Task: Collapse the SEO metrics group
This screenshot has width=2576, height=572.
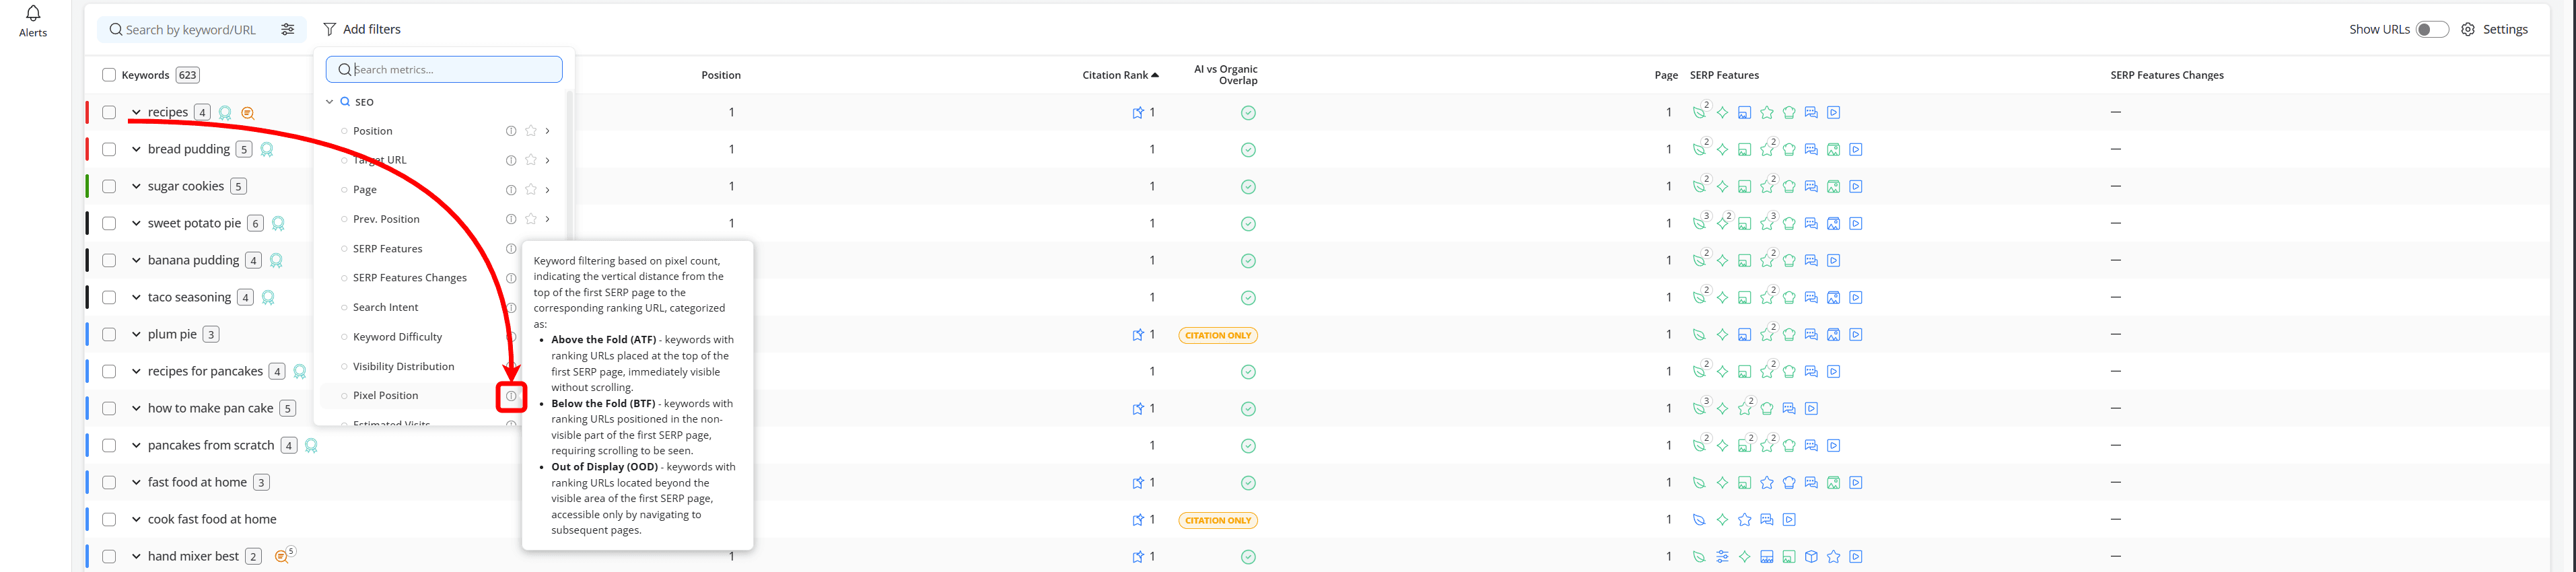Action: point(329,102)
